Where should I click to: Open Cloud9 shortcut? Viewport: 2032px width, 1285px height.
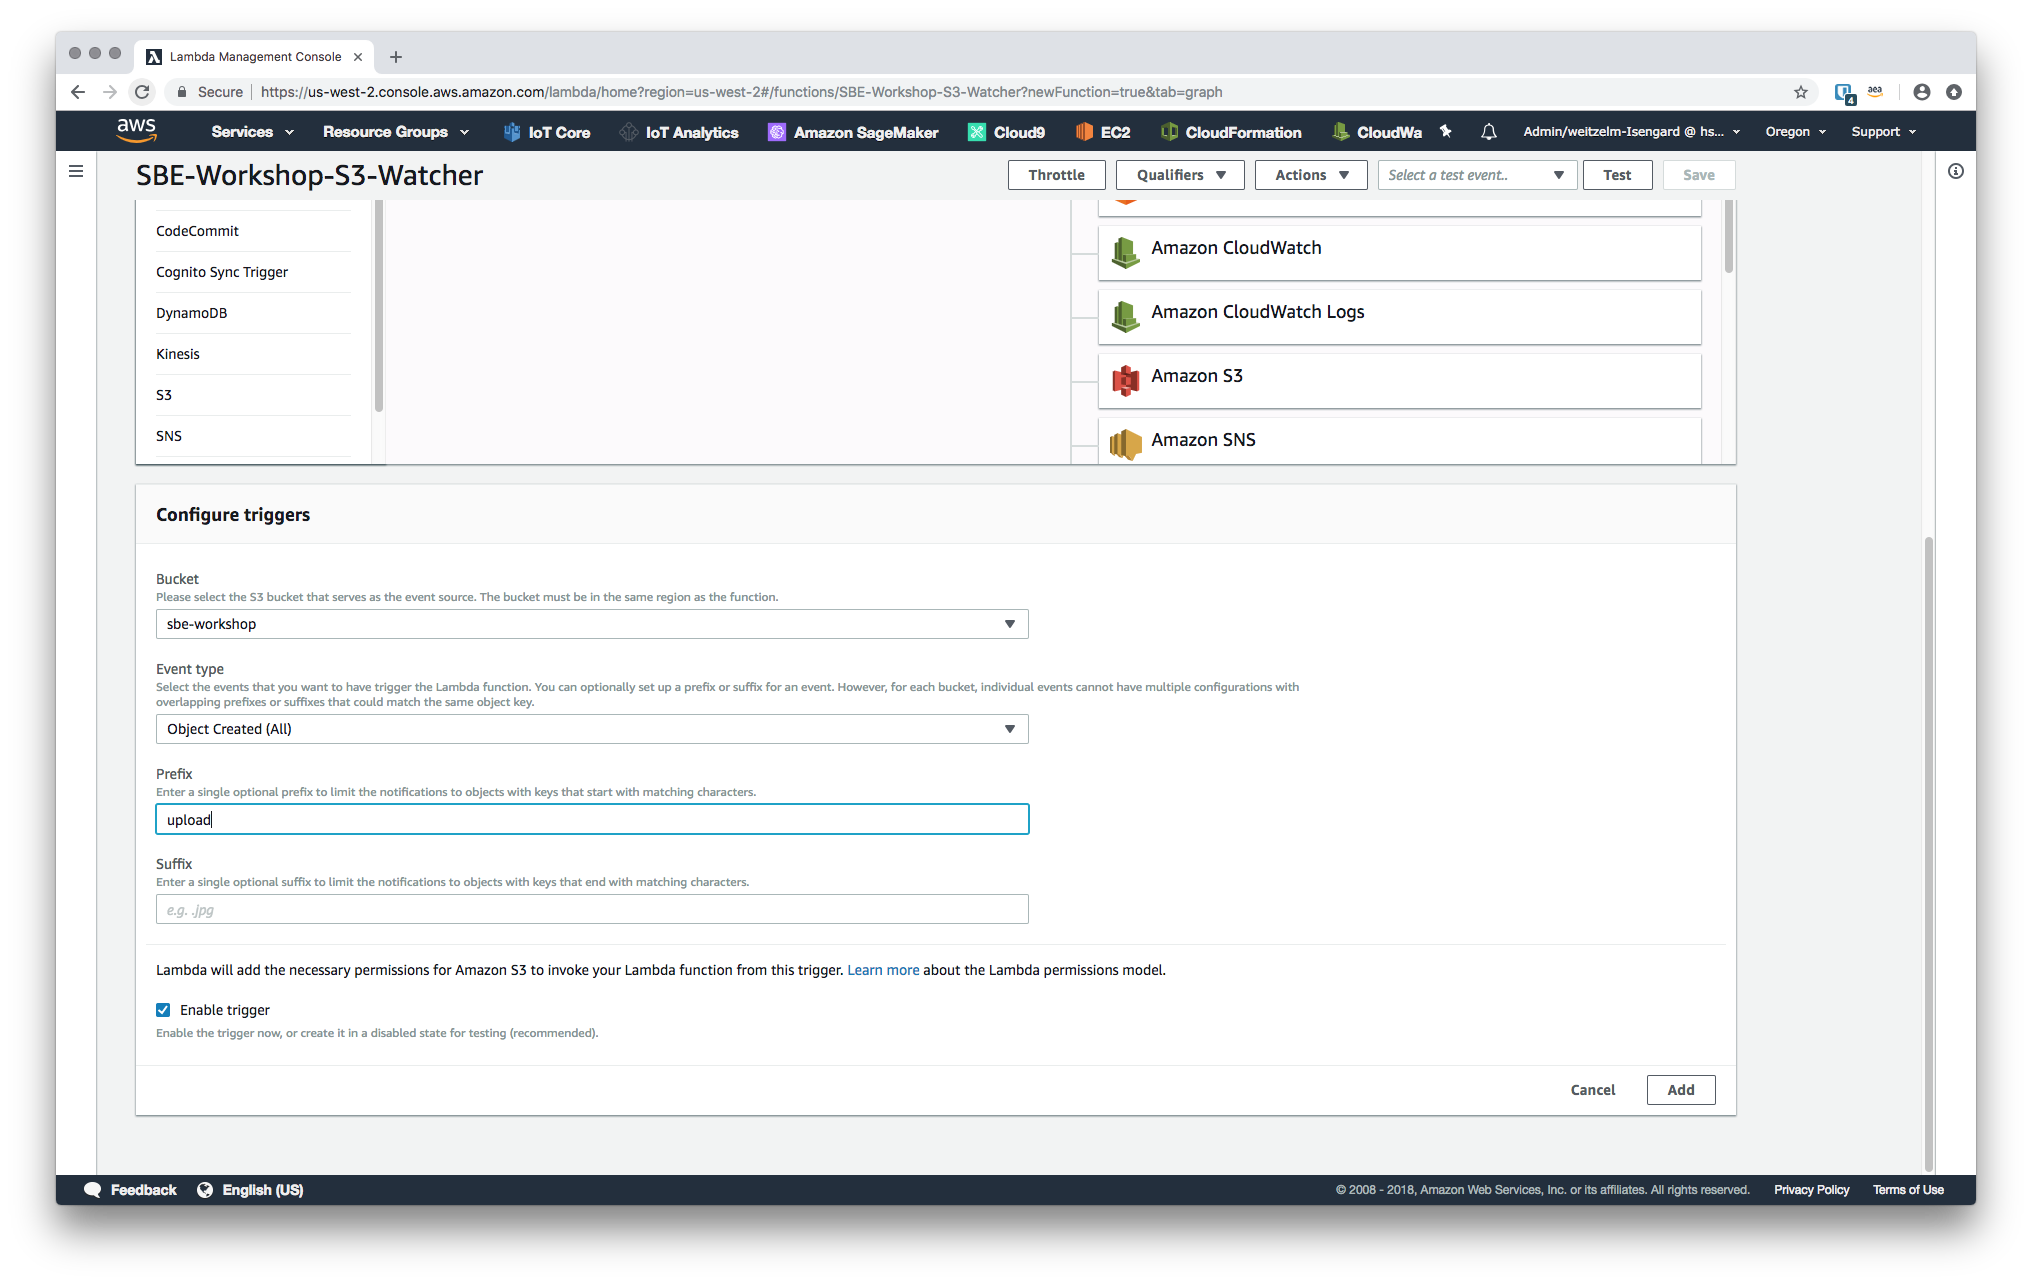1007,132
